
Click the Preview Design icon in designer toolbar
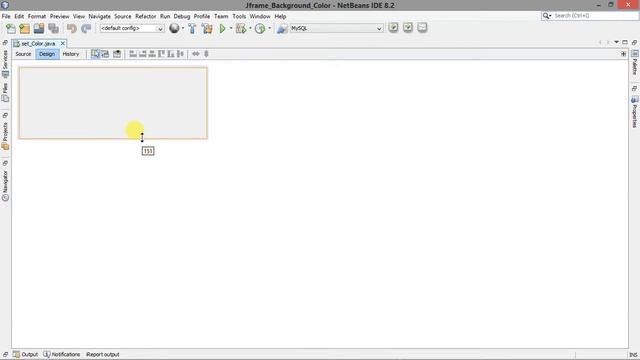tap(117, 54)
